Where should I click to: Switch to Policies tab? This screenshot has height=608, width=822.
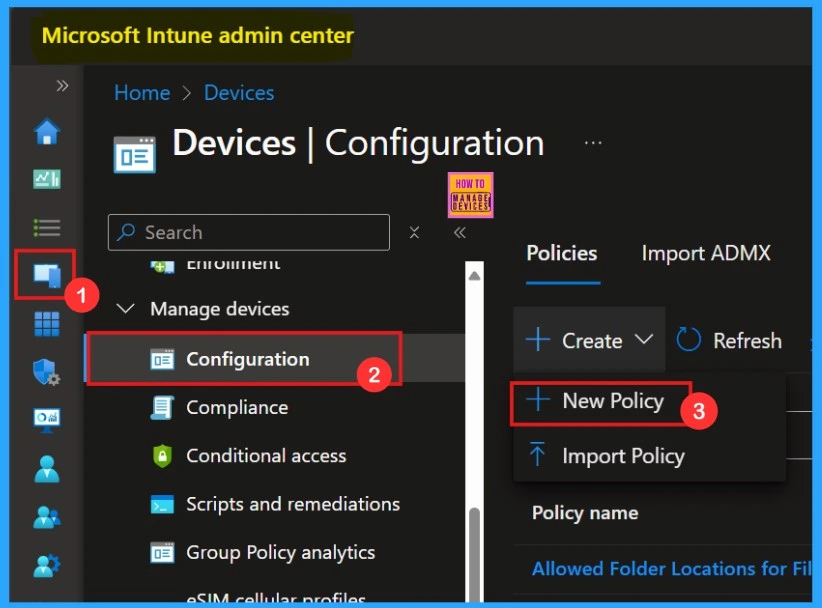562,253
